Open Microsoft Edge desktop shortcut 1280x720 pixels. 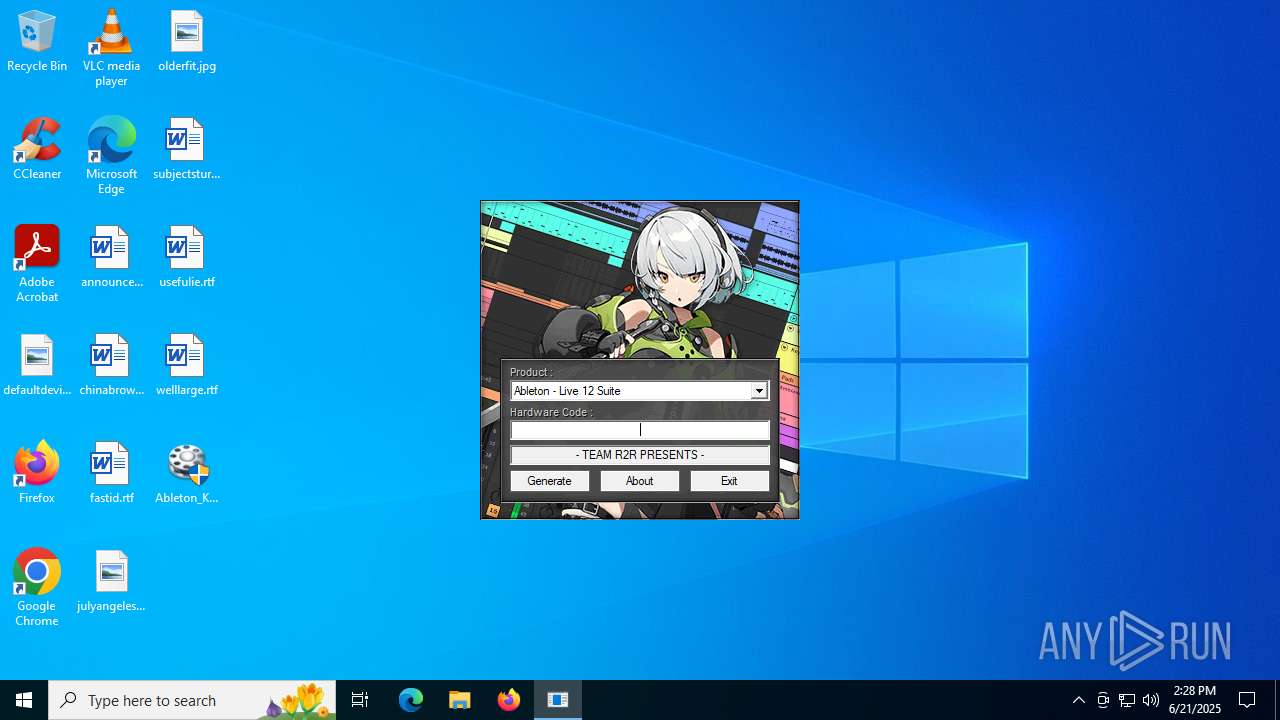(111, 156)
